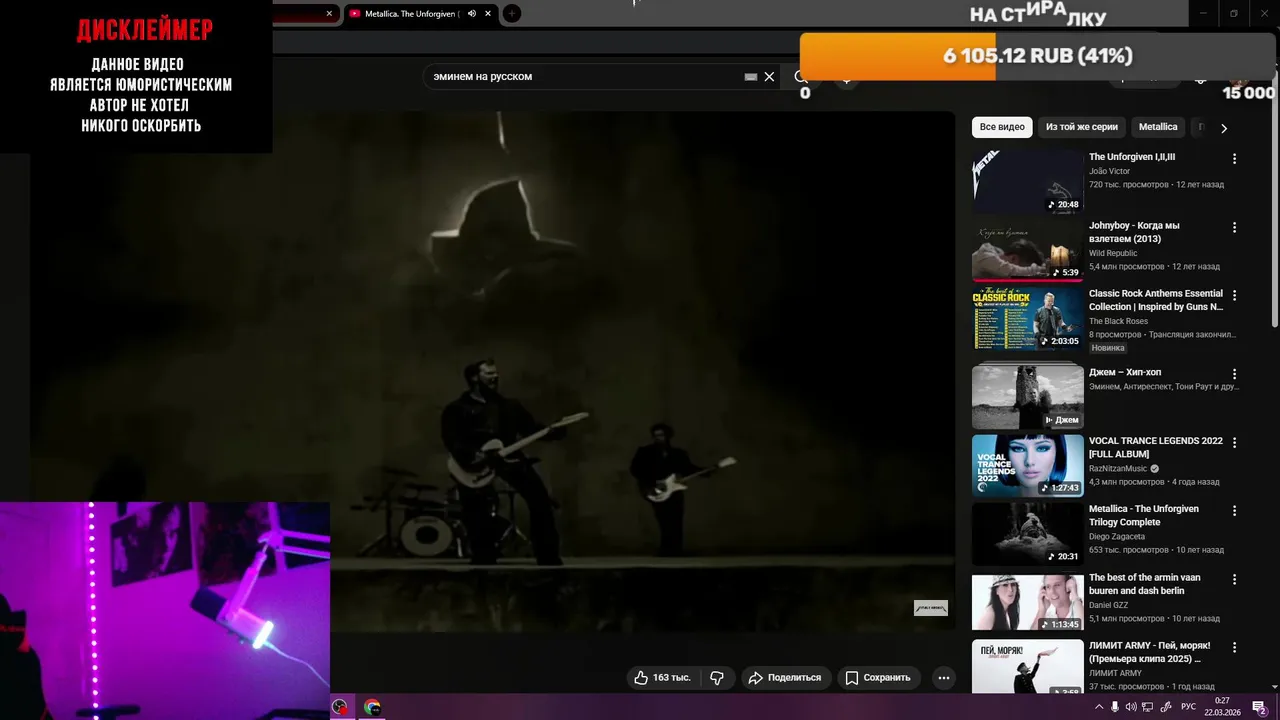The width and height of the screenshot is (1280, 720).
Task: Open the Unforgiven Trilogy Complete thumbnail
Action: (1028, 534)
